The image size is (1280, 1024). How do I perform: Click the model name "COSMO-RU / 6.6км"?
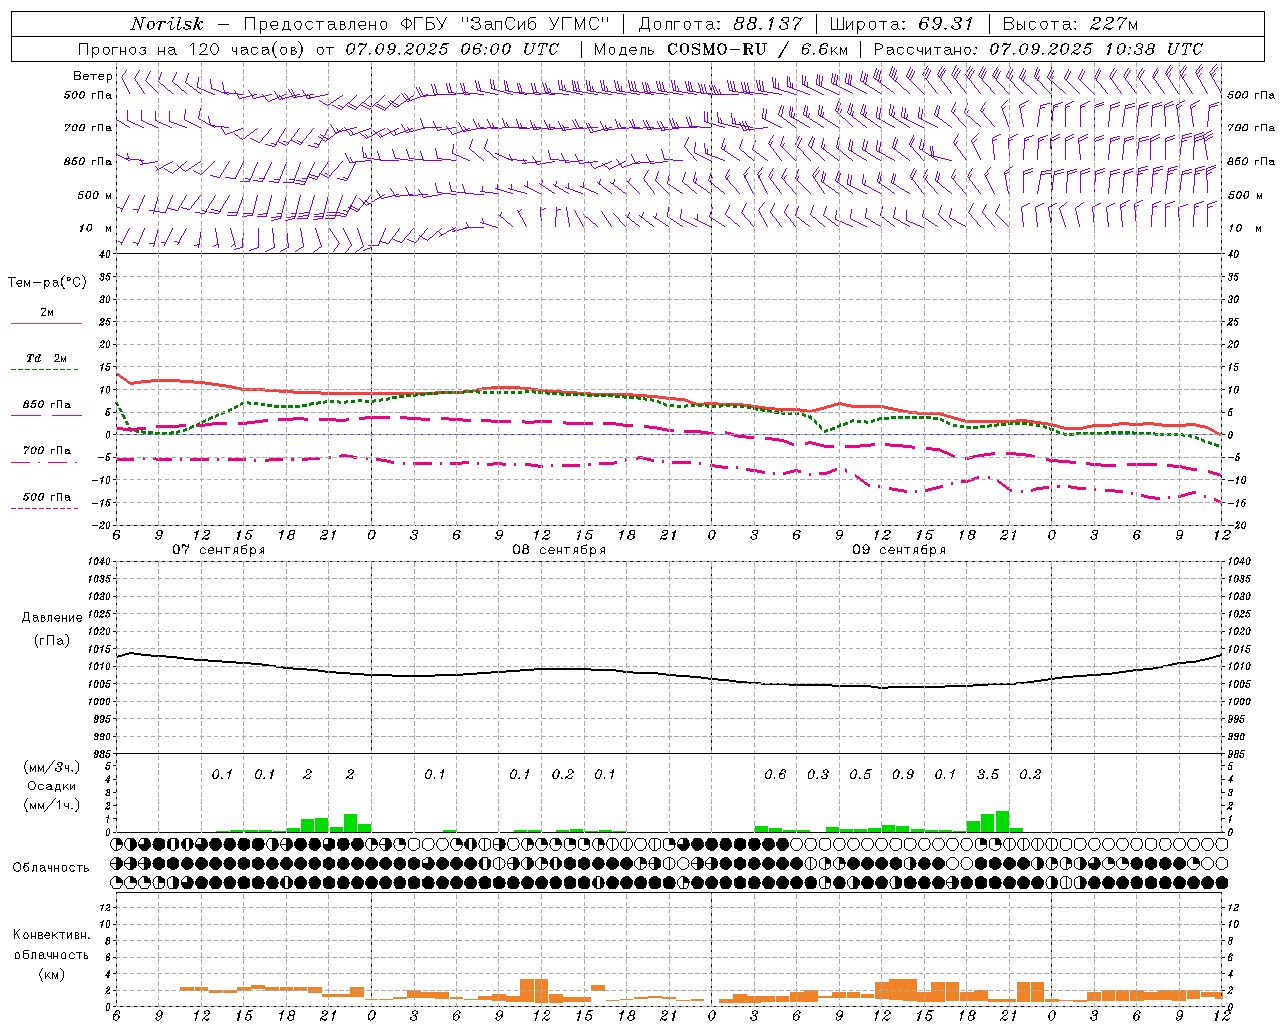[x=757, y=49]
